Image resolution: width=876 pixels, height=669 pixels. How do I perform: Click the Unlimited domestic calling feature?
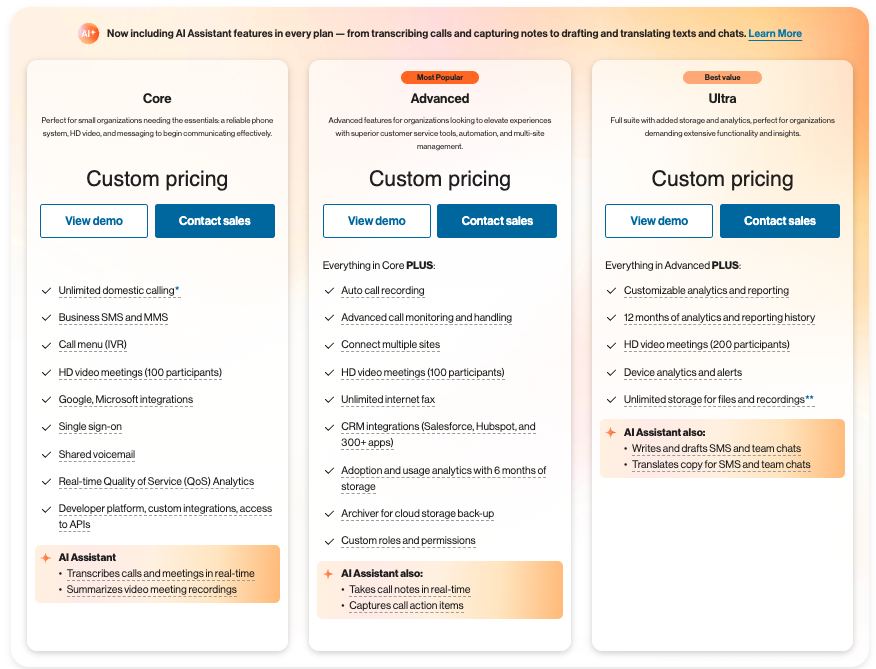(119, 291)
